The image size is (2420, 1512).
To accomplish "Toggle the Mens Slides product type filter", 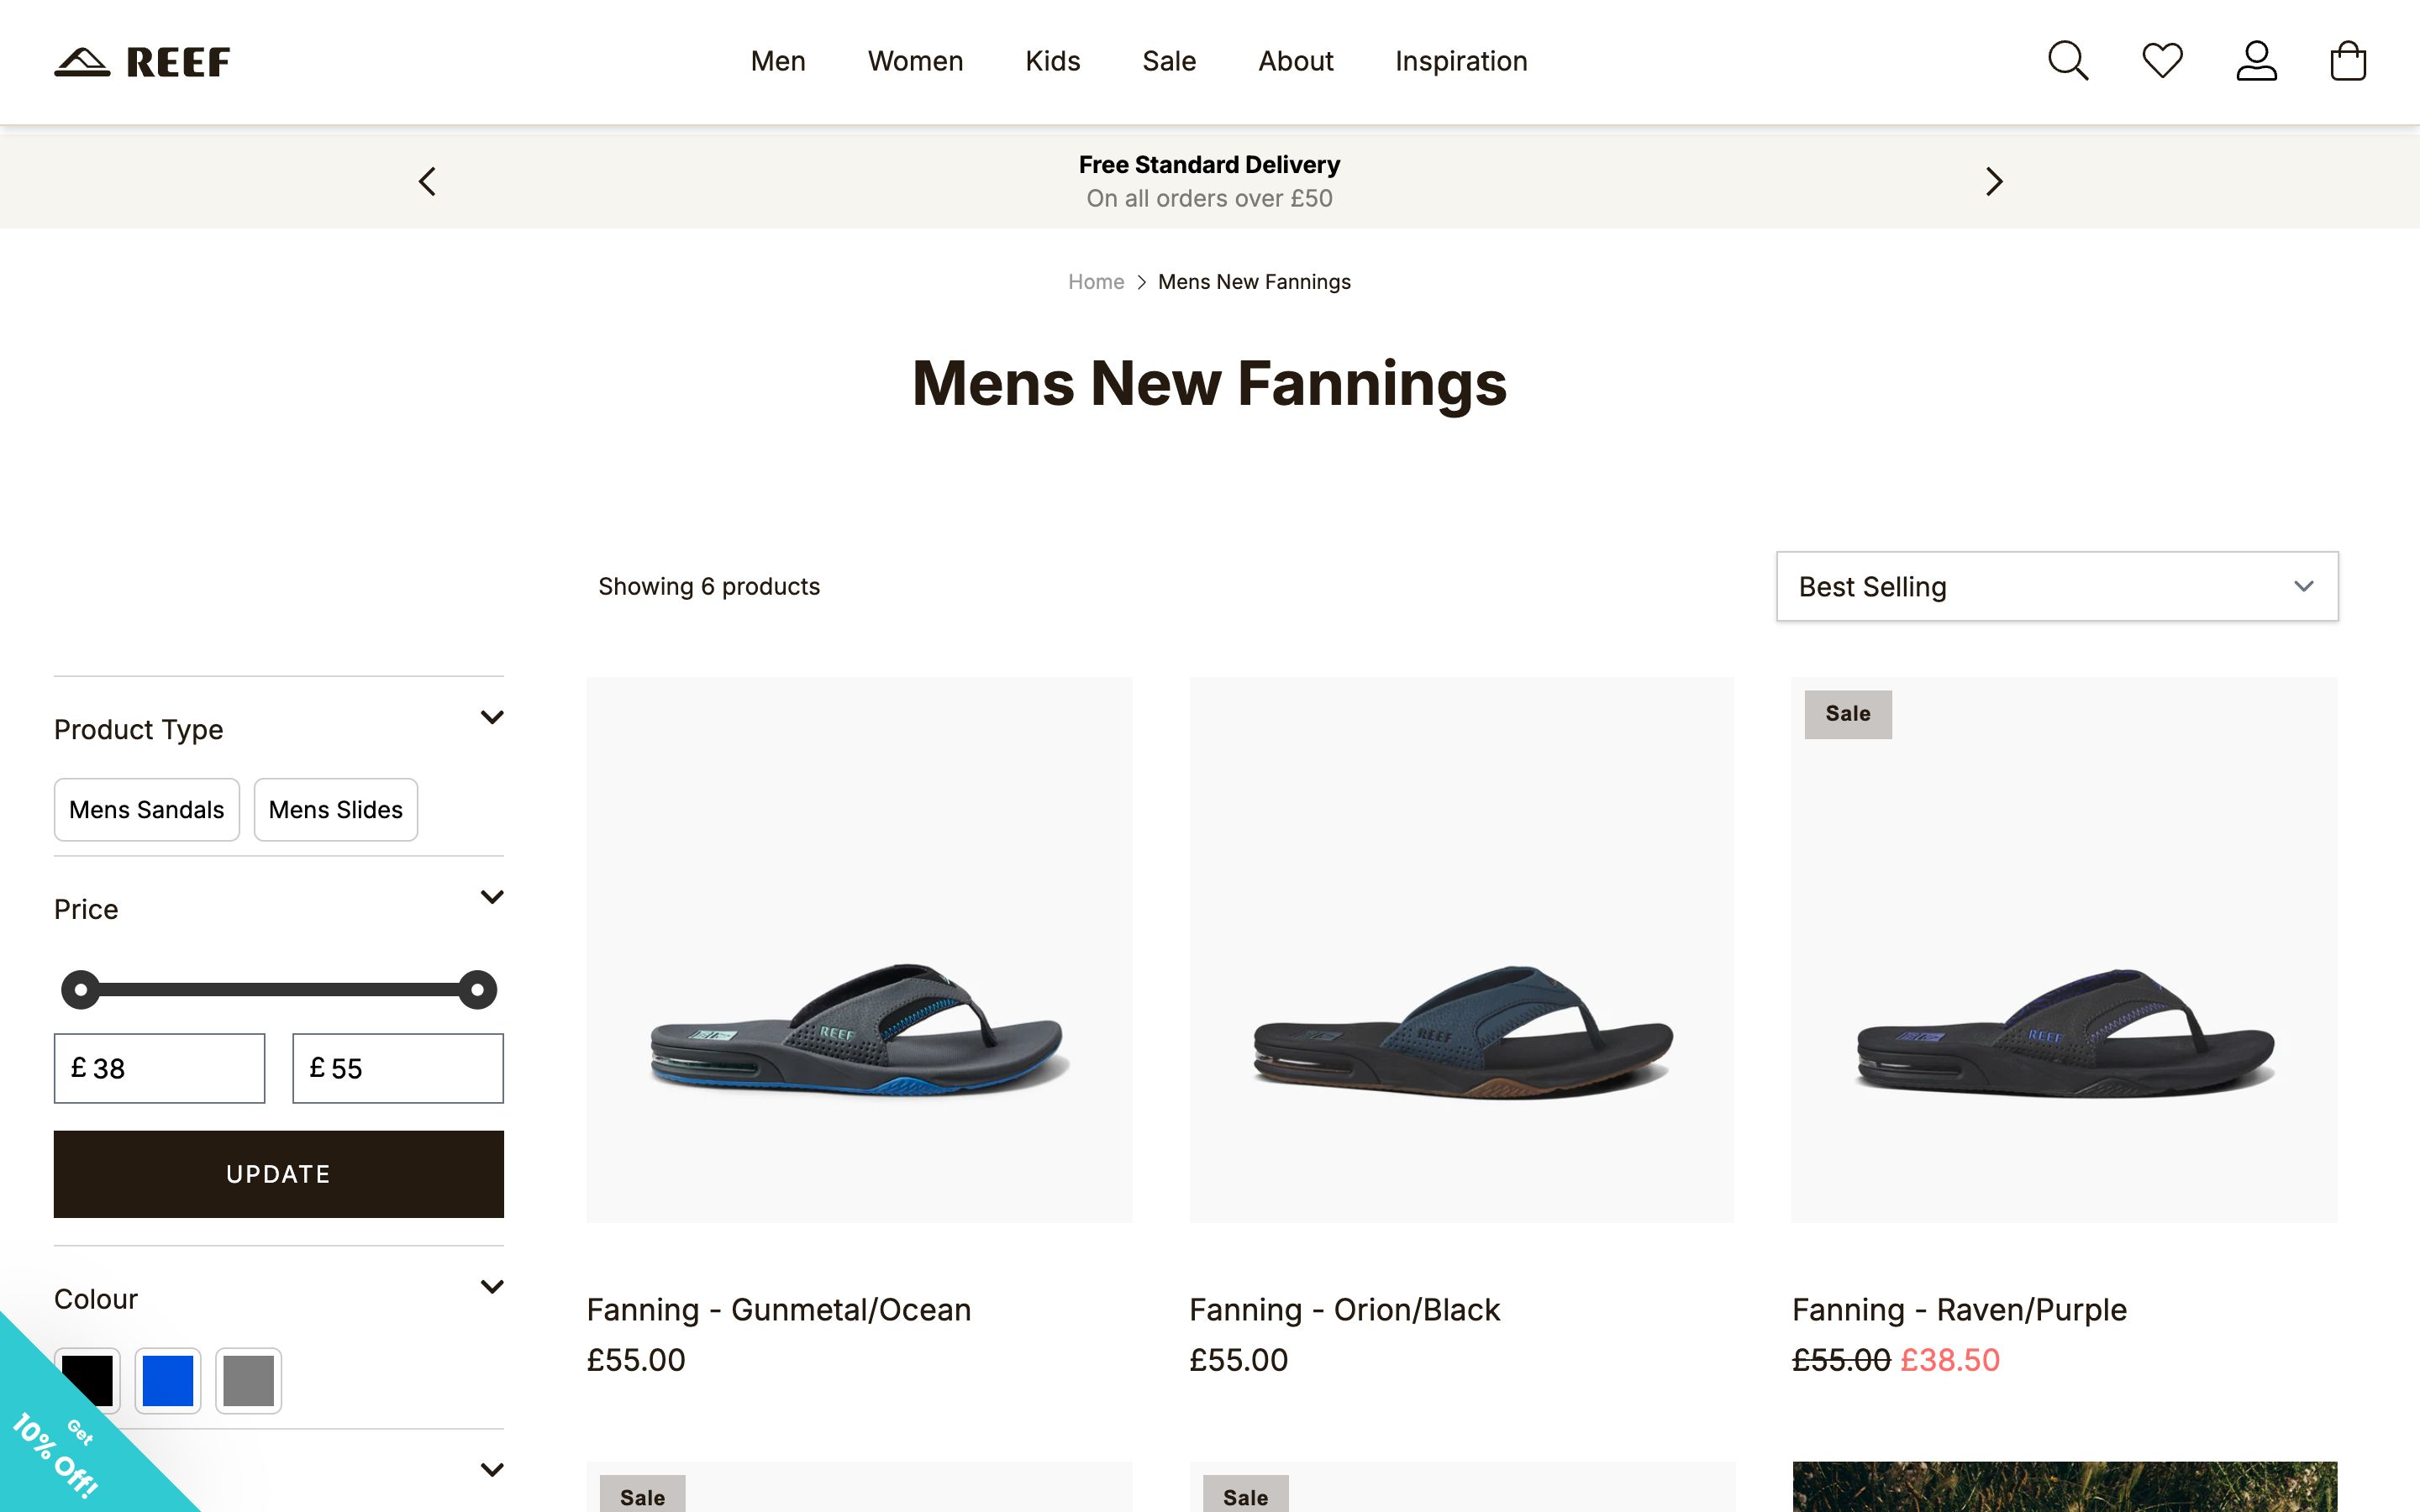I will pyautogui.click(x=335, y=810).
